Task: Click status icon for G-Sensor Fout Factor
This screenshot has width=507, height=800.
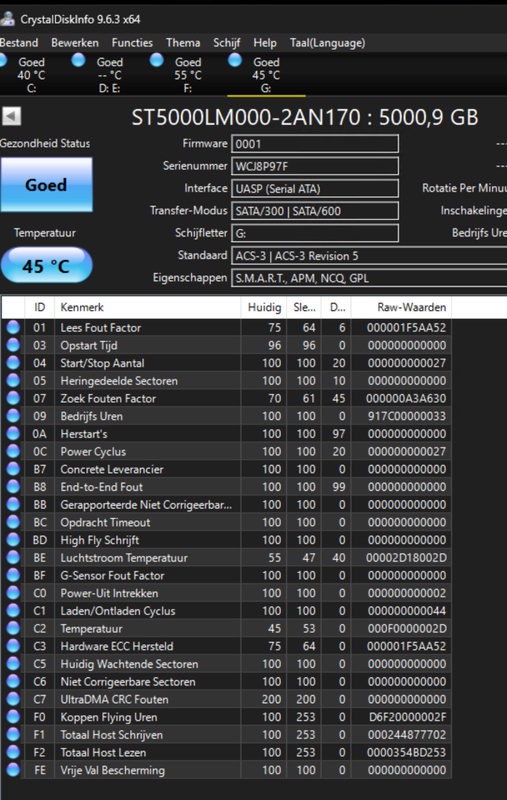Action: pos(13,576)
